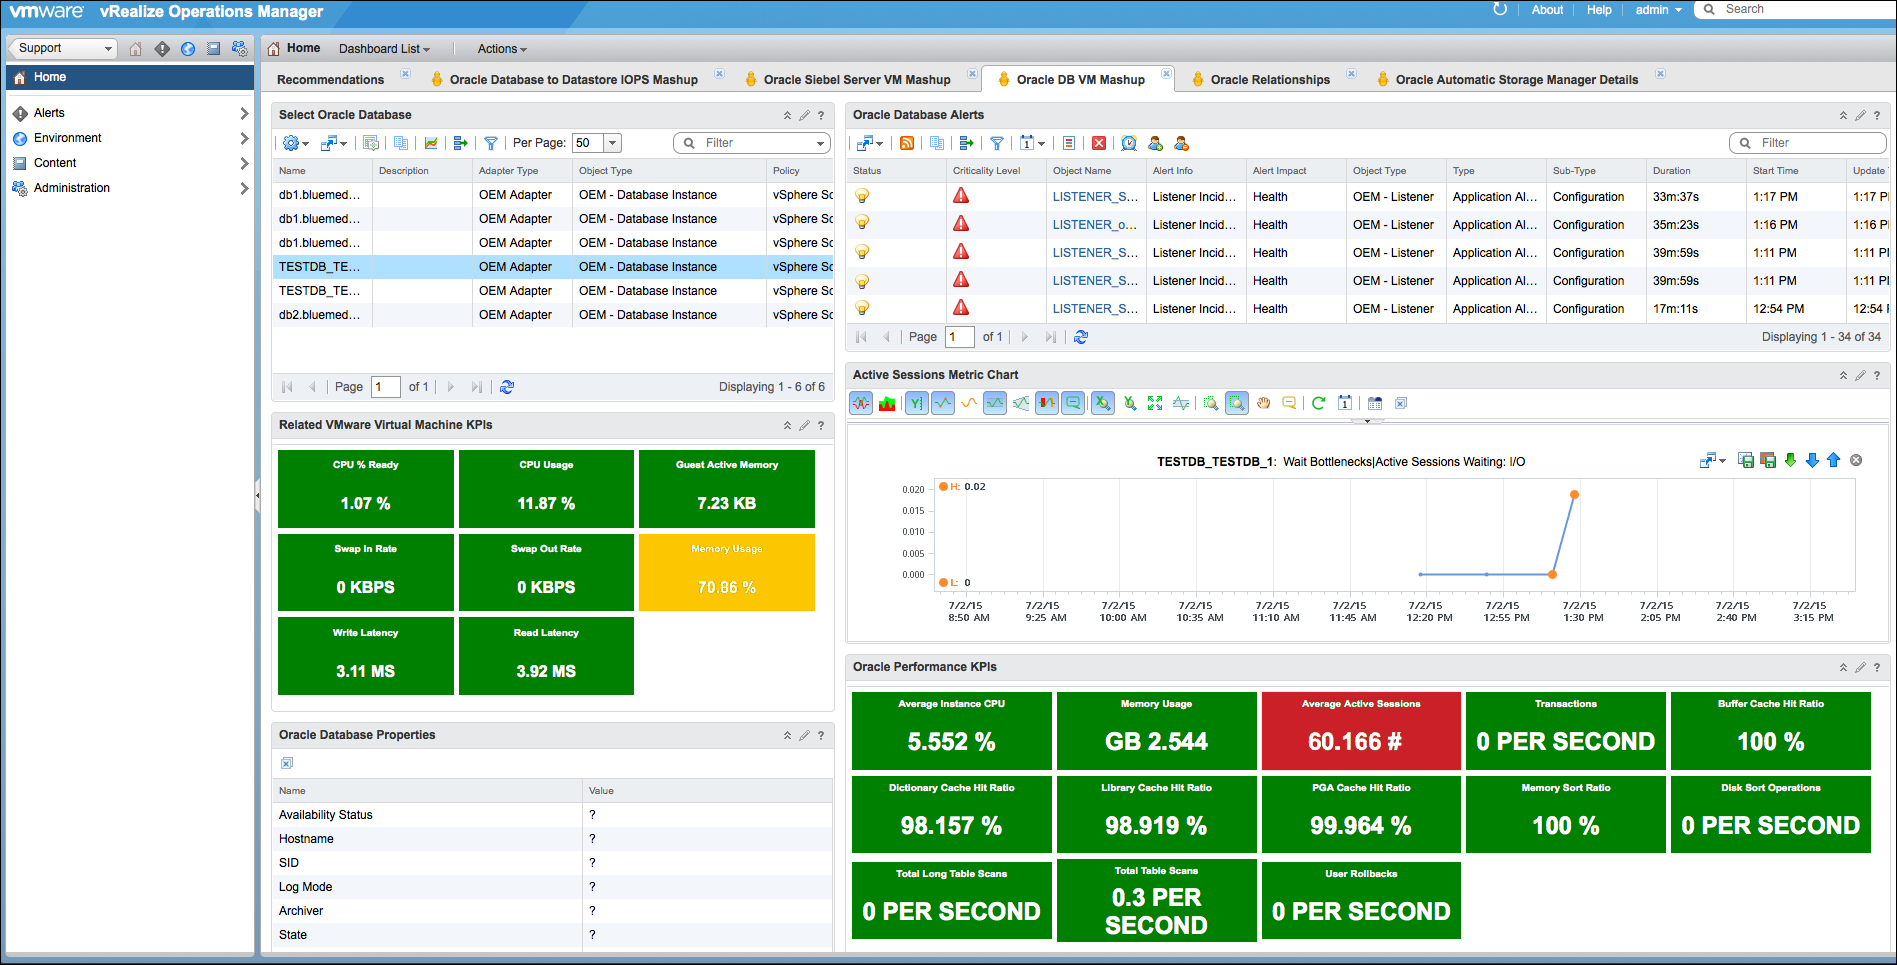Click the page number field in Select Oracle Database

(386, 387)
